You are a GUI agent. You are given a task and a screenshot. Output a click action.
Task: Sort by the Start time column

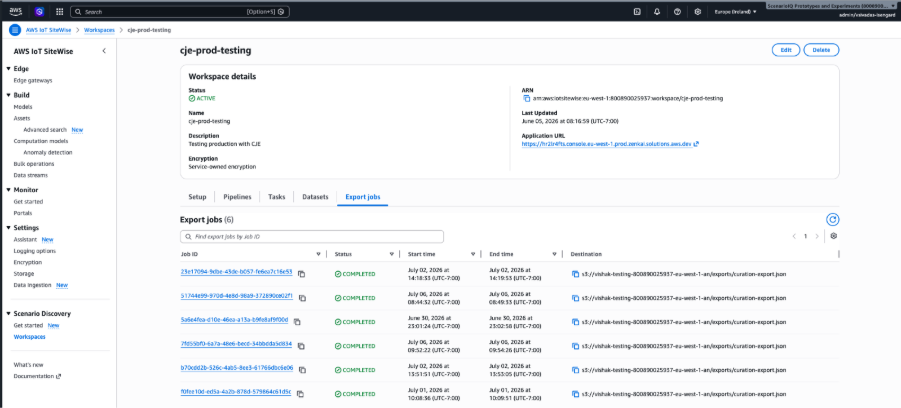coord(473,254)
